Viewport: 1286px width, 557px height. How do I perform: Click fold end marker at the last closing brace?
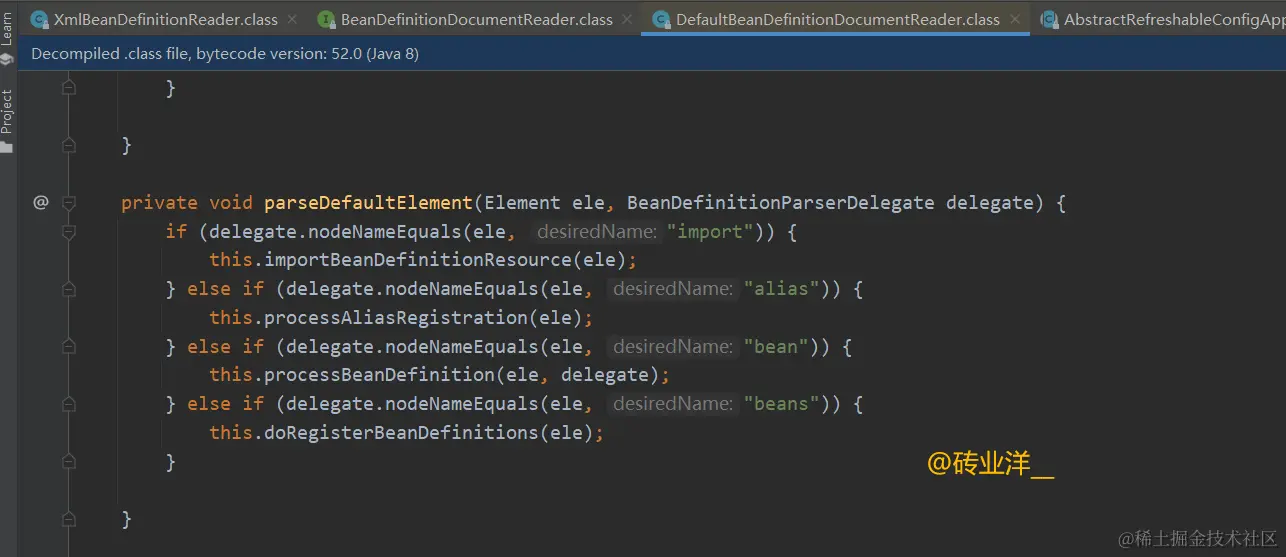[x=69, y=520]
